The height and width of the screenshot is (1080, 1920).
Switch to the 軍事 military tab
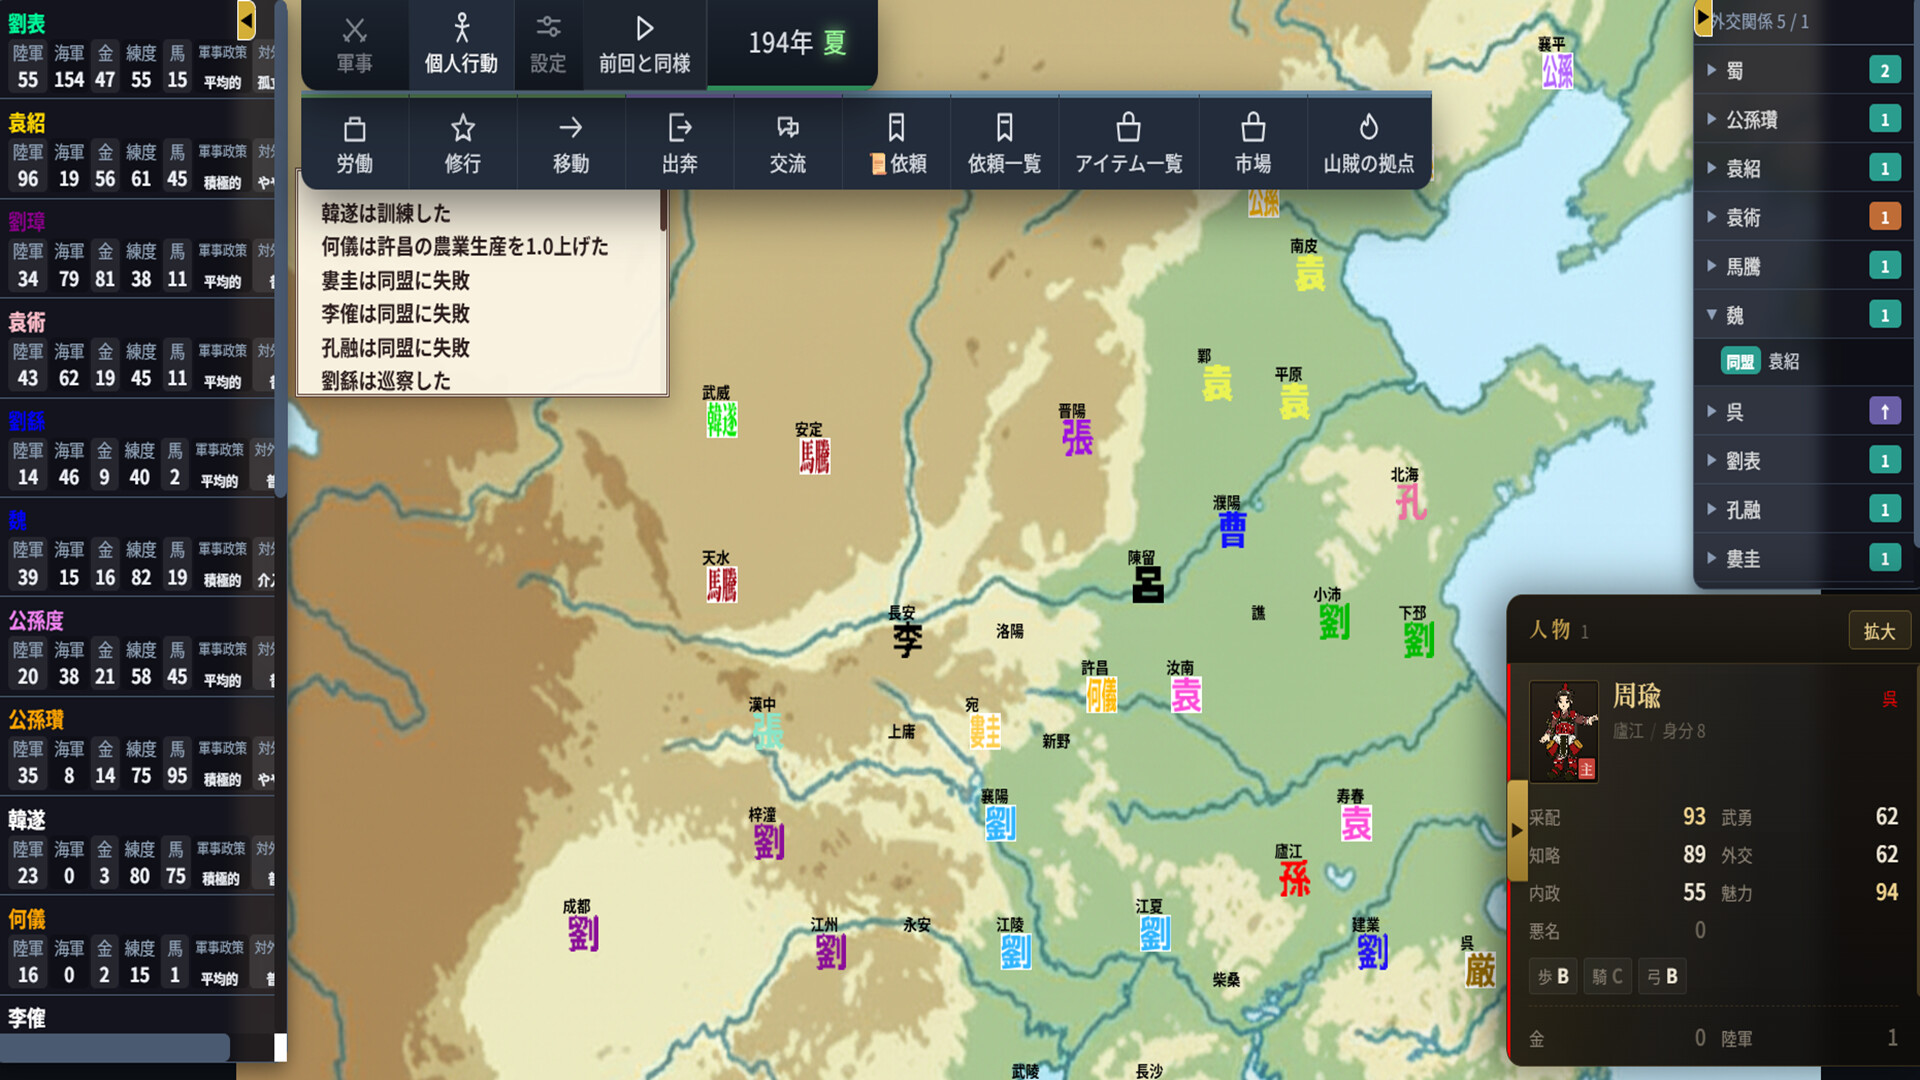point(354,45)
